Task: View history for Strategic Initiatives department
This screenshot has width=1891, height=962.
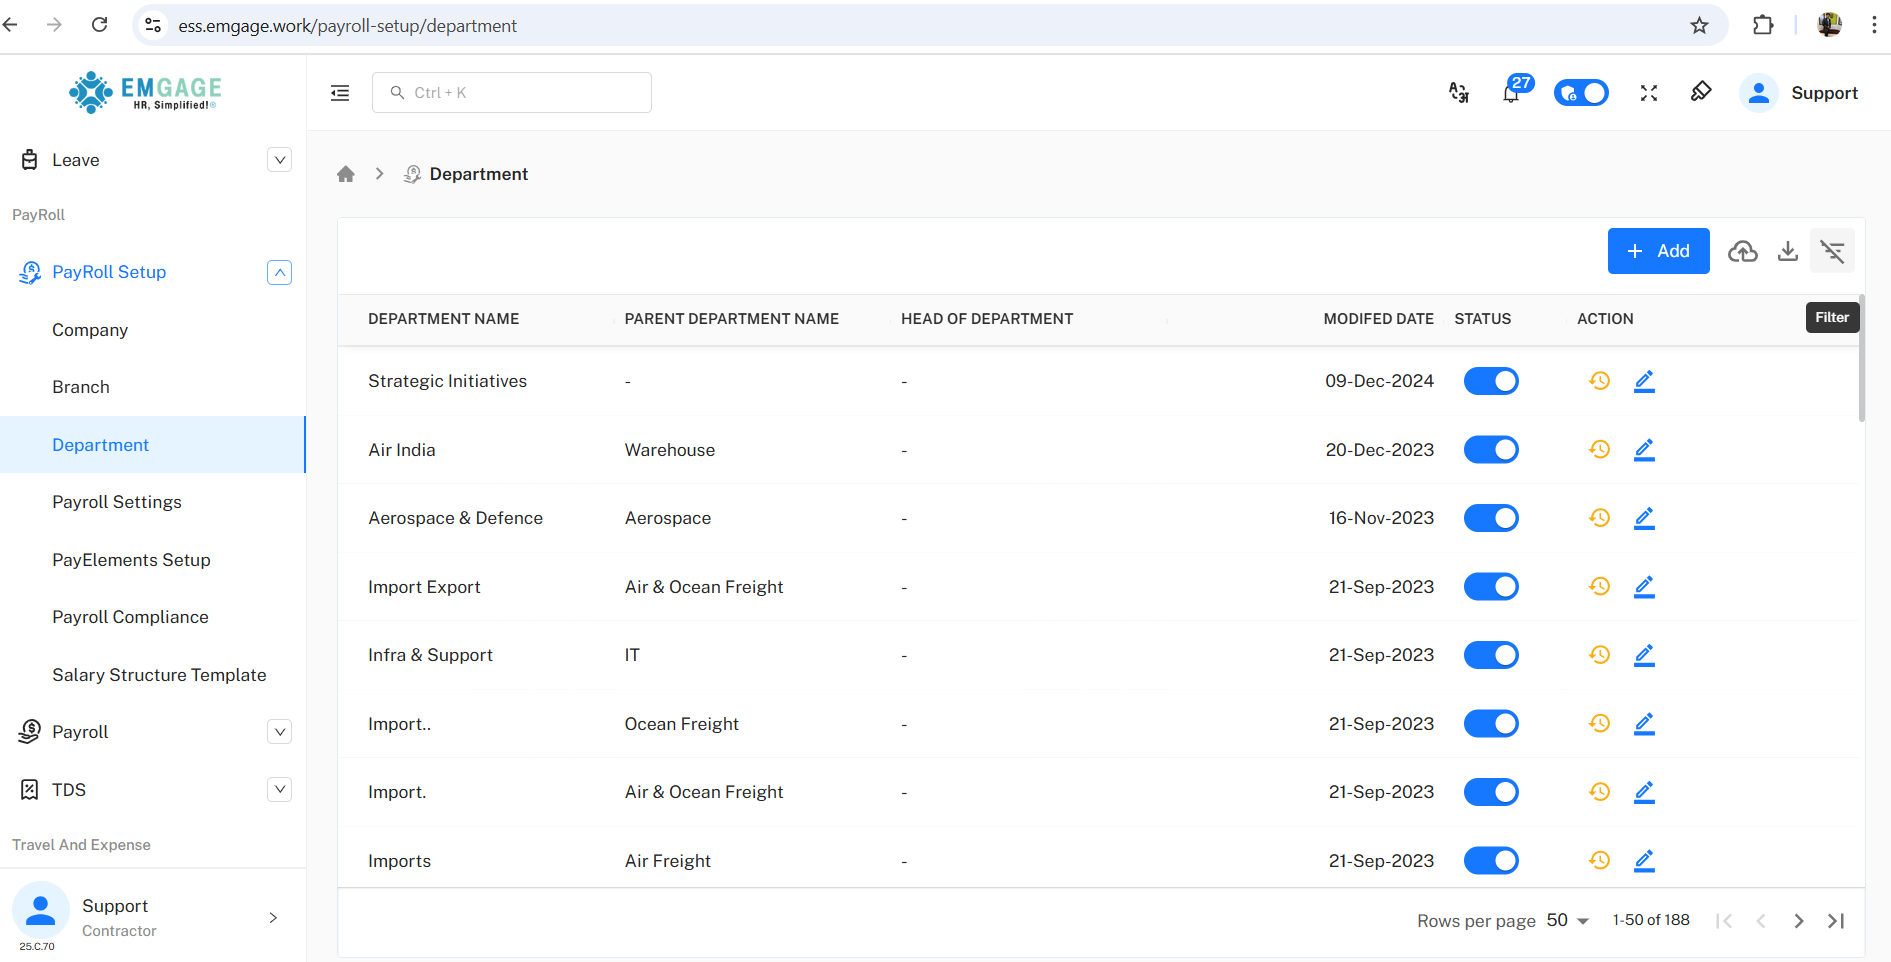Action: tap(1599, 381)
